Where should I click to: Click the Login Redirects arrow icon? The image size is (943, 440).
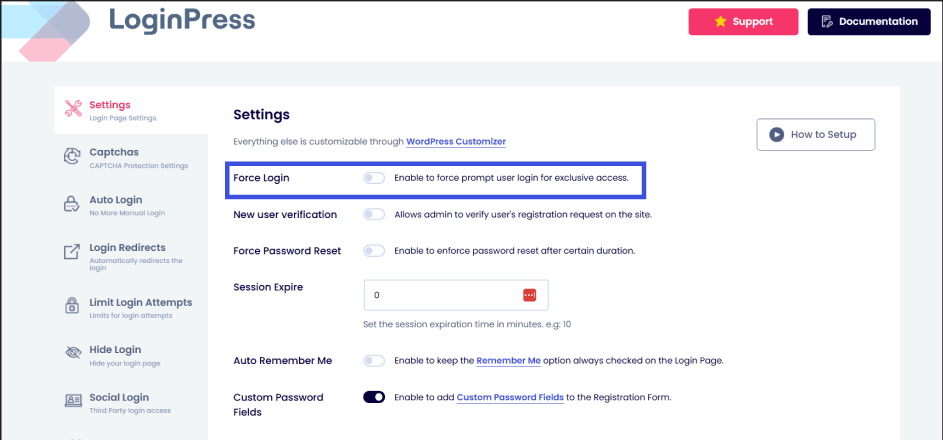point(72,252)
